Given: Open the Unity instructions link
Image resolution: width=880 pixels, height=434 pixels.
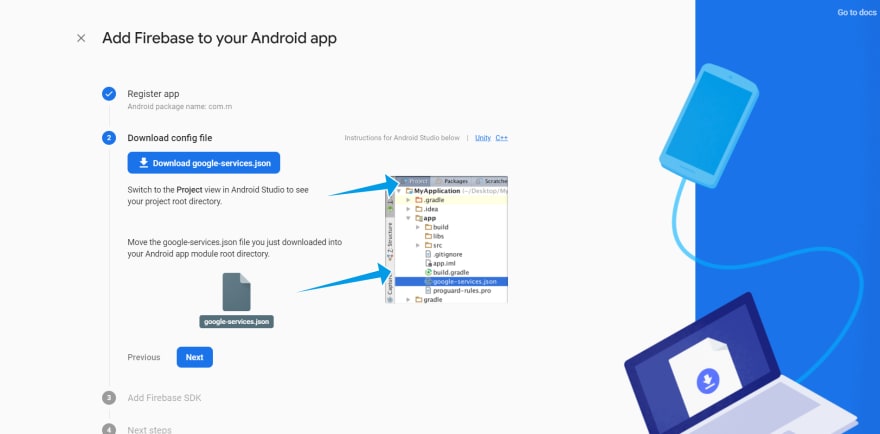Looking at the screenshot, I should pyautogui.click(x=483, y=138).
